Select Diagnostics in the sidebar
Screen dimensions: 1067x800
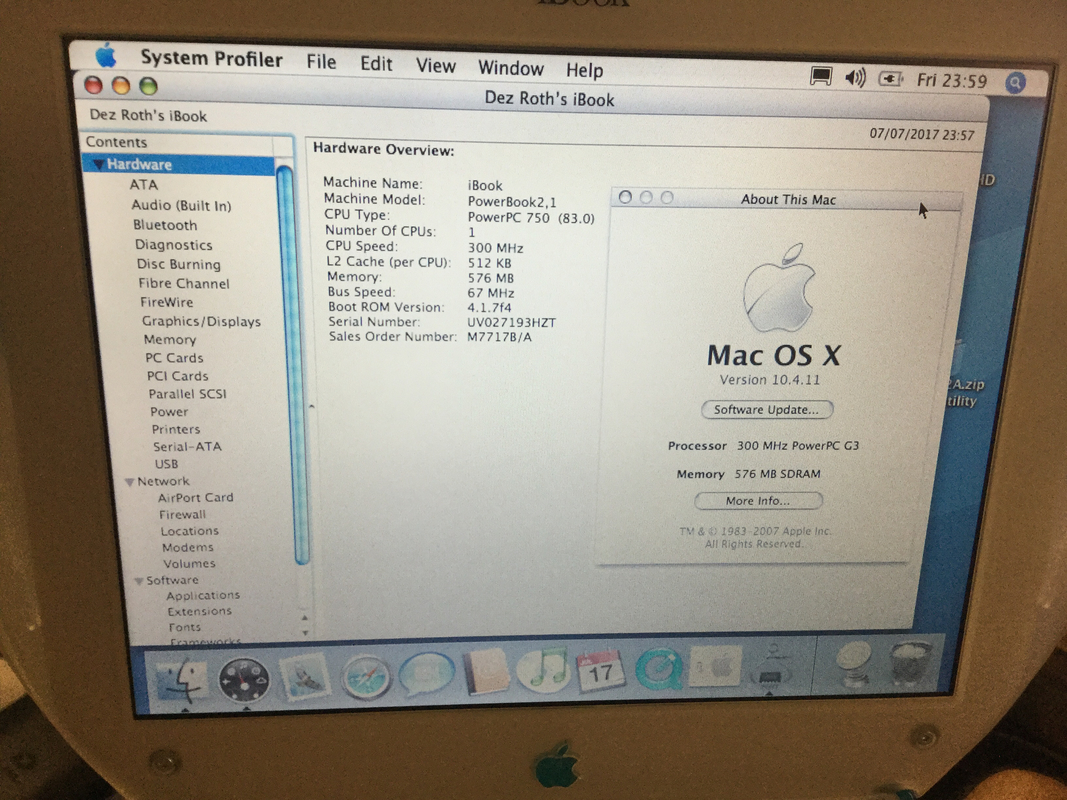coord(174,244)
